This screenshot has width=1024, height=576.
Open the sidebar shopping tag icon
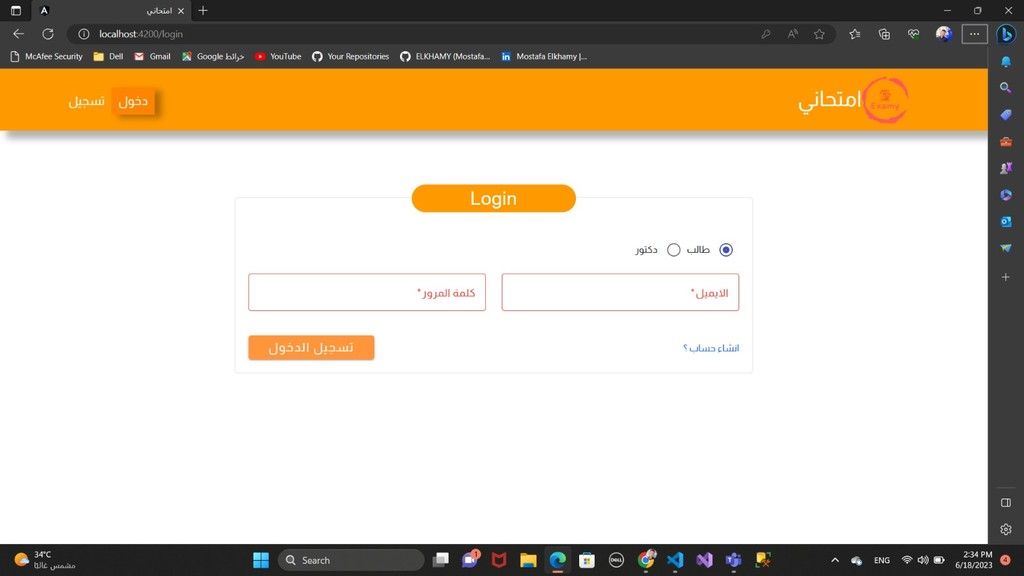(1006, 114)
